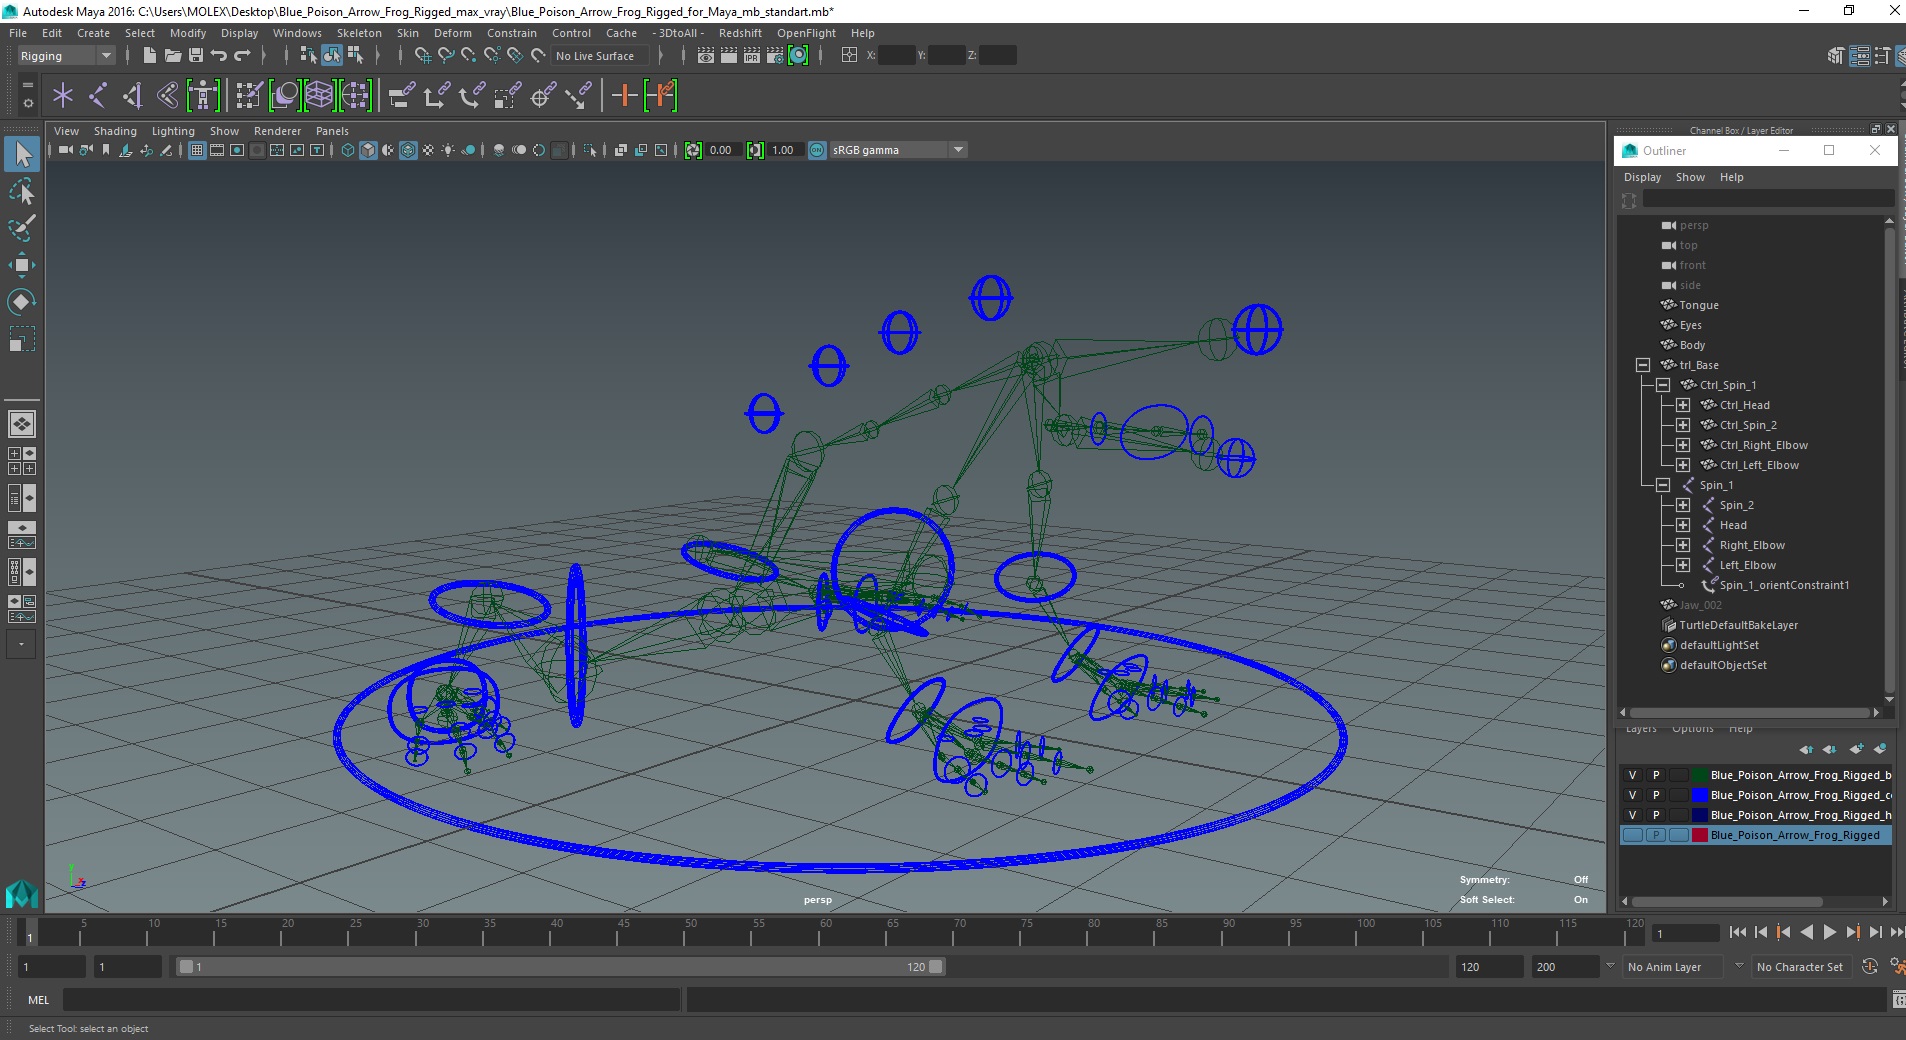Screen dimensions: 1906x1040
Task: Create a new display layer icon
Action: point(1856,749)
